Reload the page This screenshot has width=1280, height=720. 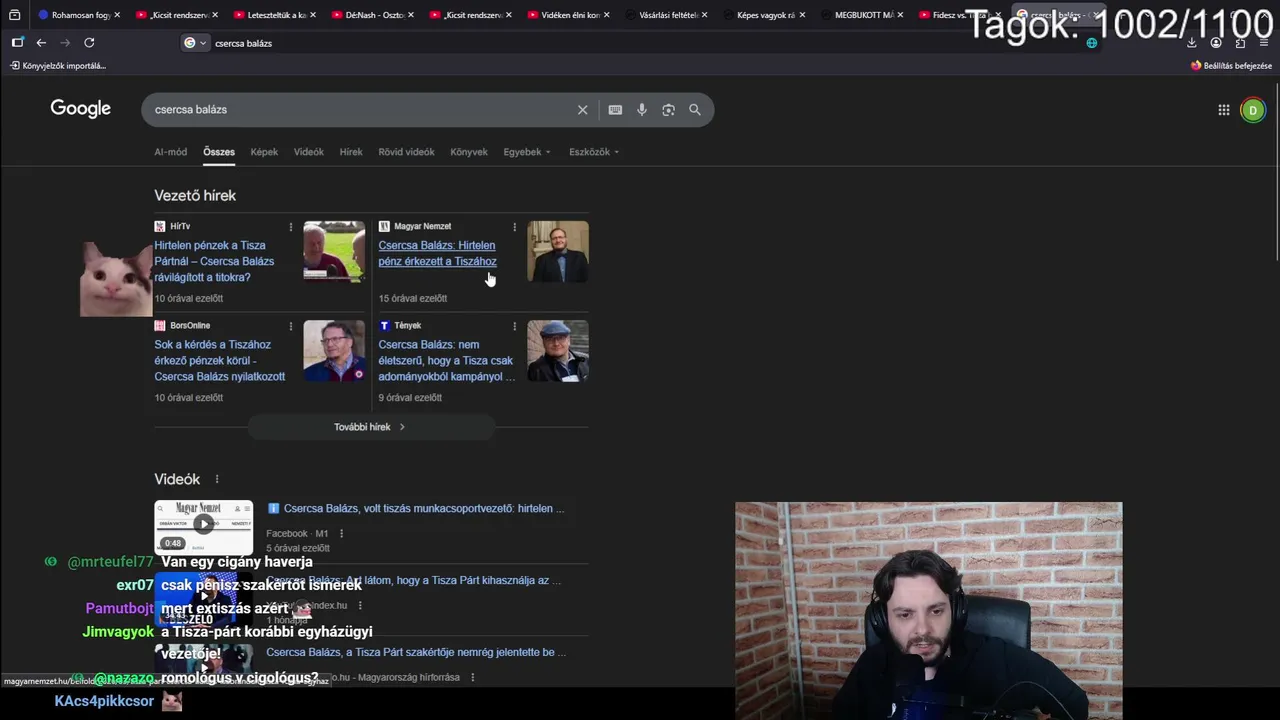(x=89, y=43)
